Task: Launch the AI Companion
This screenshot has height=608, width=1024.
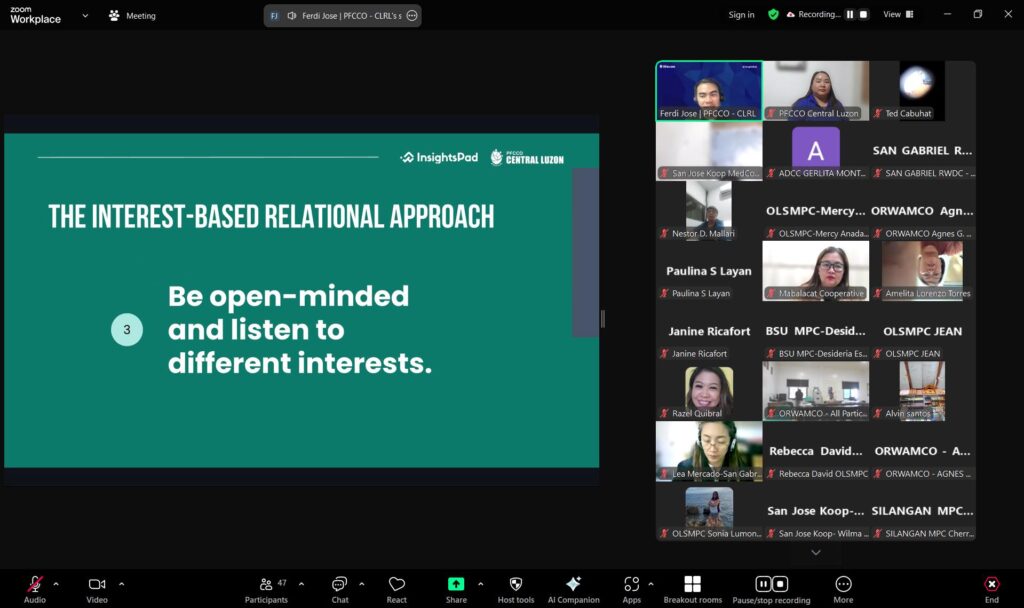Action: click(x=573, y=589)
